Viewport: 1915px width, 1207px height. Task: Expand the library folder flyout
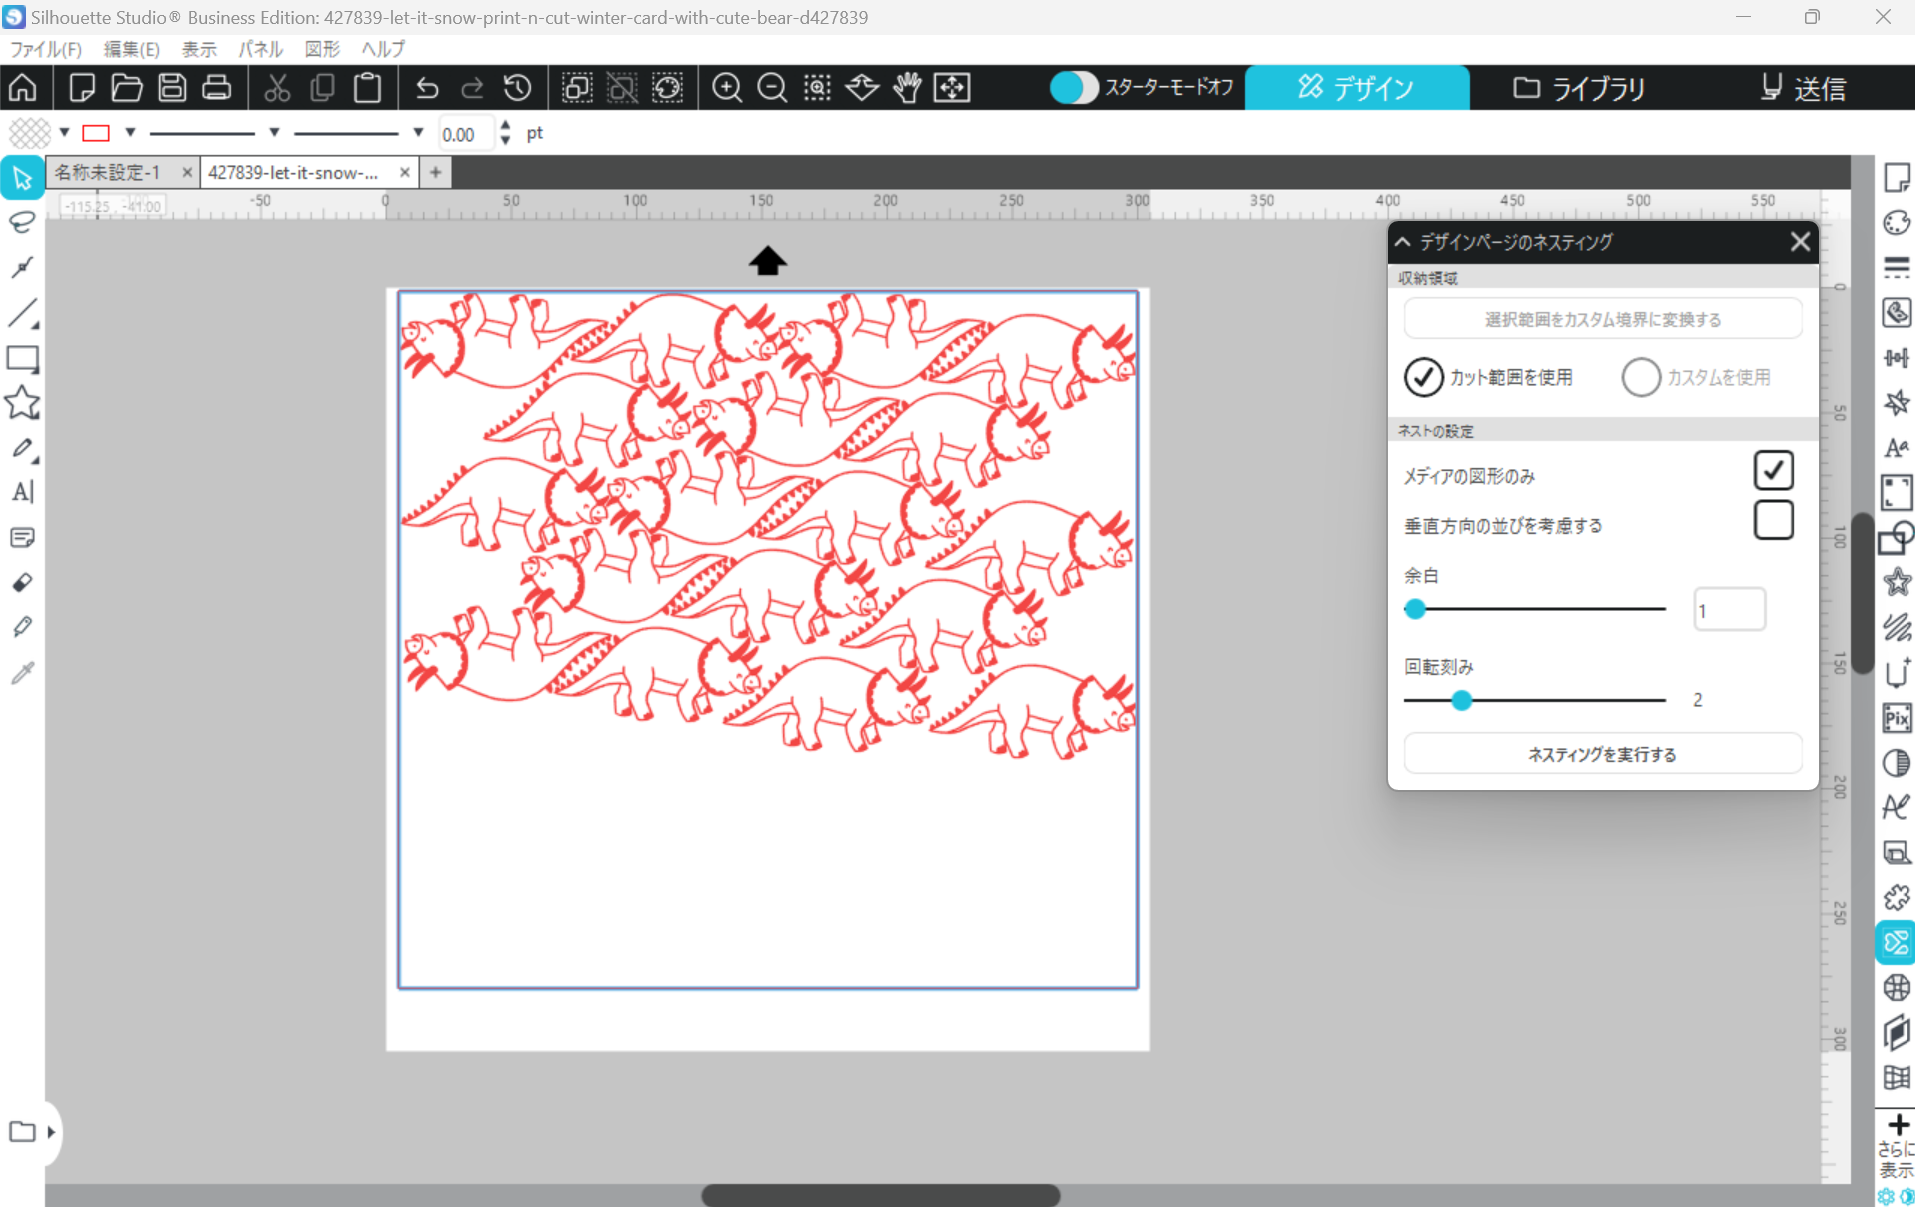pos(51,1132)
